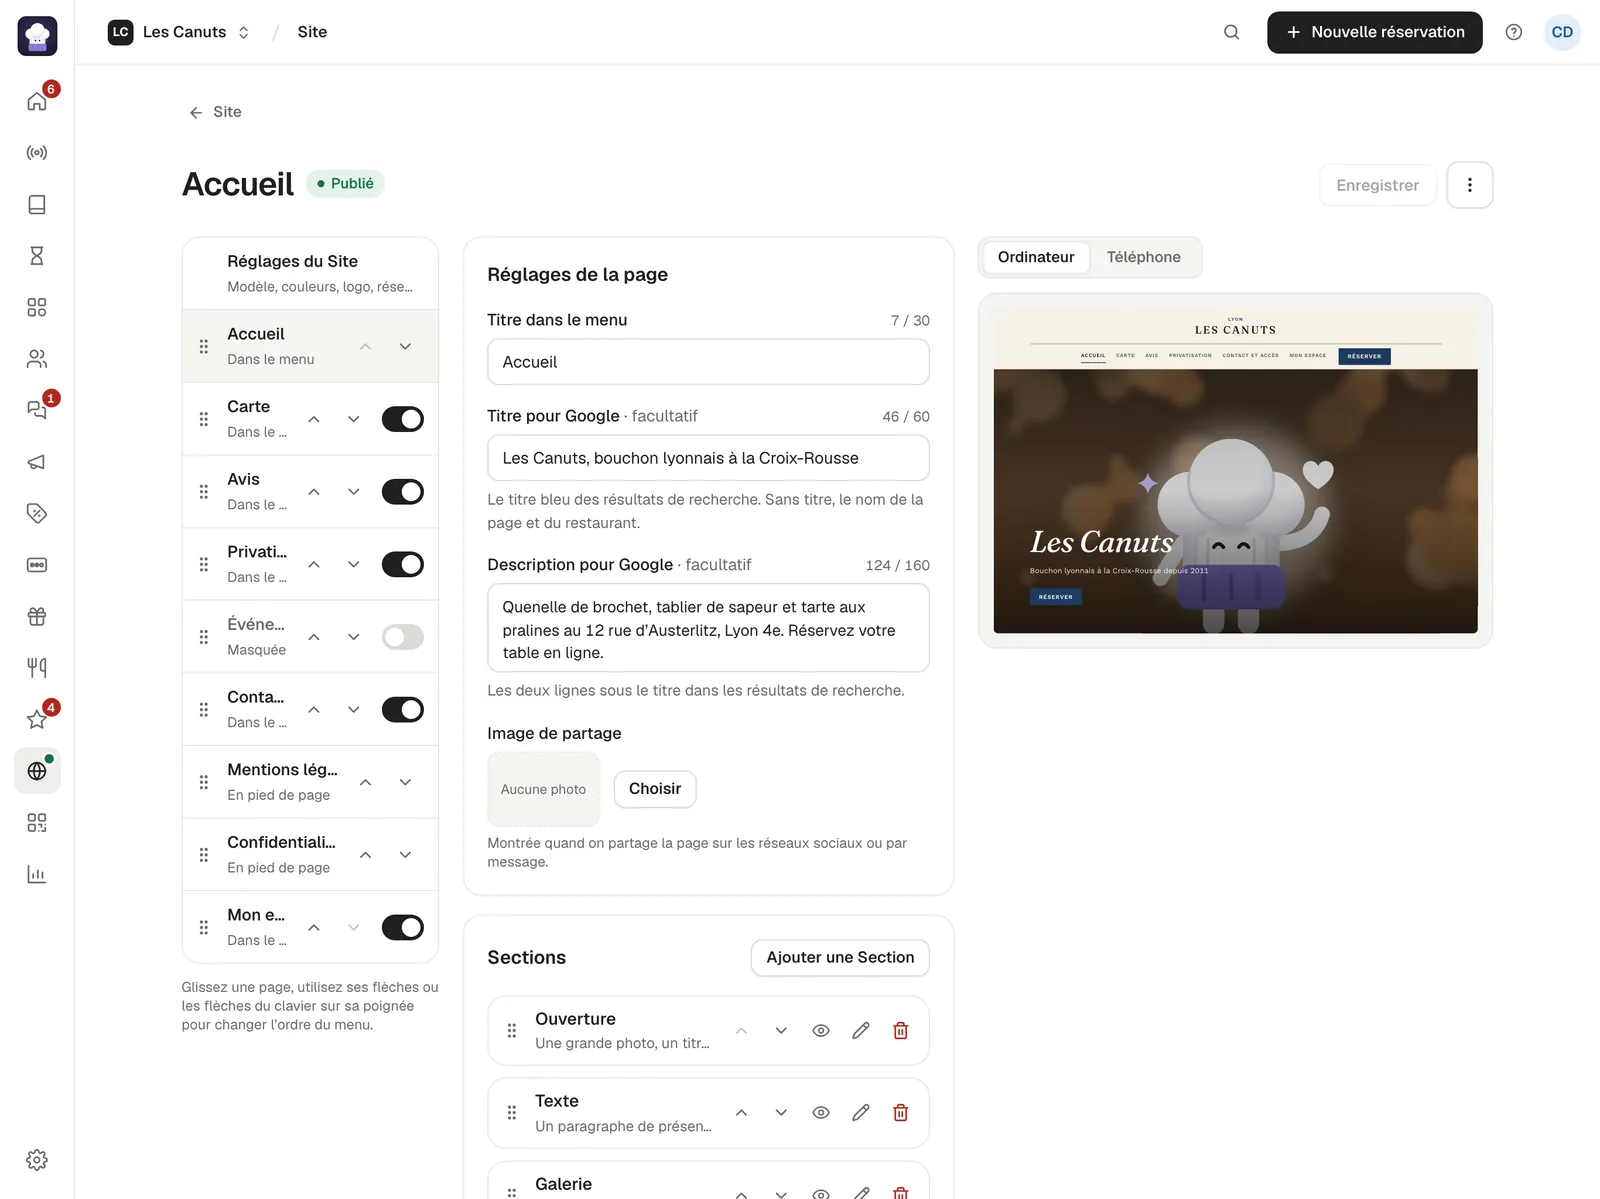The width and height of the screenshot is (1600, 1199).
Task: Move the Carte page up with chevron
Action: [x=314, y=419]
